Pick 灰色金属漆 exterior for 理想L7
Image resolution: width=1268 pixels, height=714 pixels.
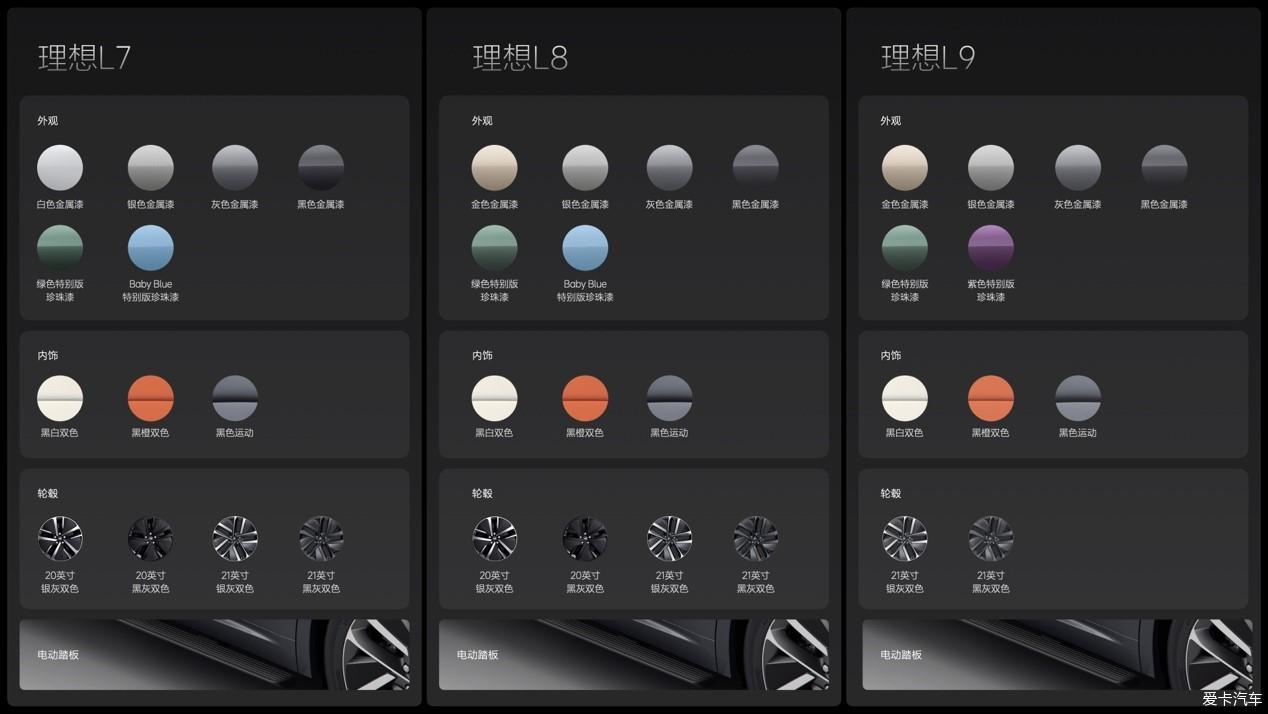coord(235,167)
